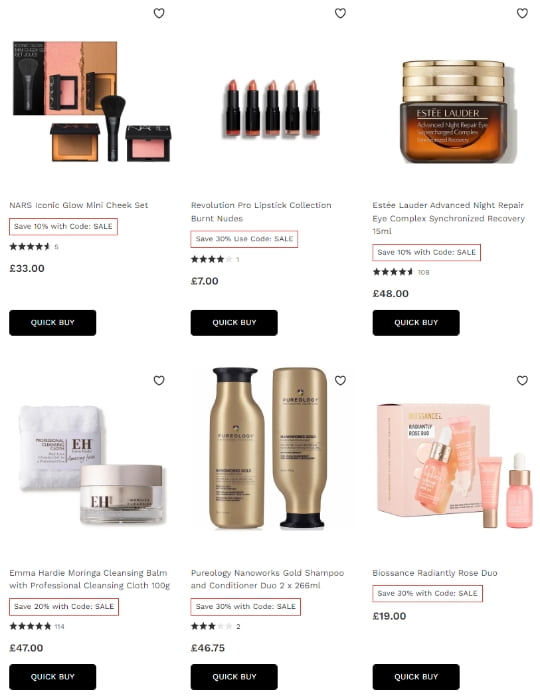The image size is (540, 700).
Task: View the Pureology gold bottles product image
Action: click(269, 448)
